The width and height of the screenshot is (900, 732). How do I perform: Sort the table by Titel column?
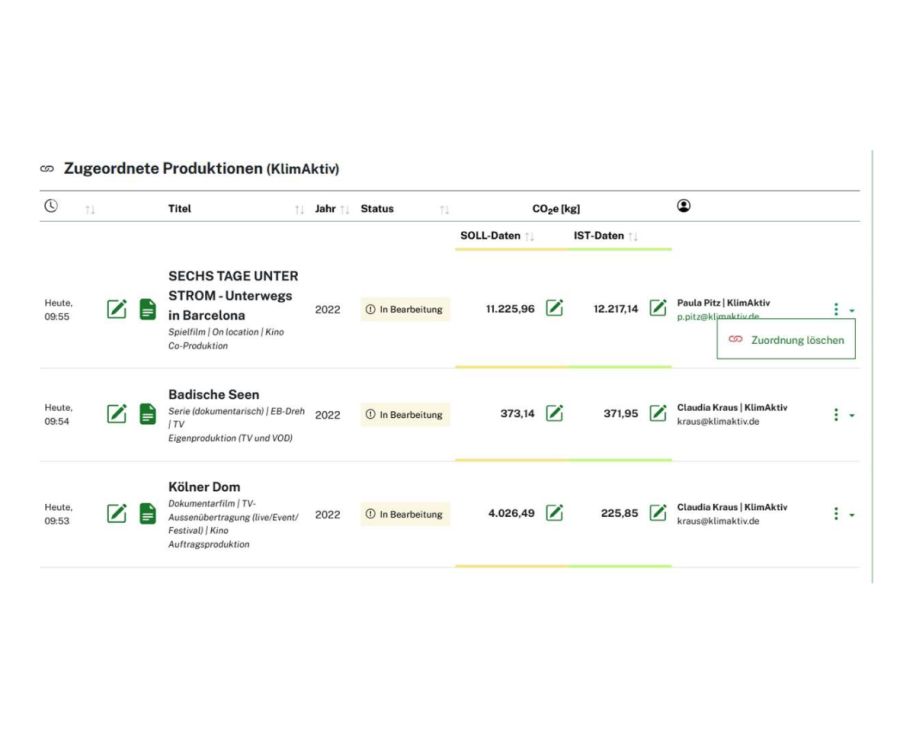point(299,210)
